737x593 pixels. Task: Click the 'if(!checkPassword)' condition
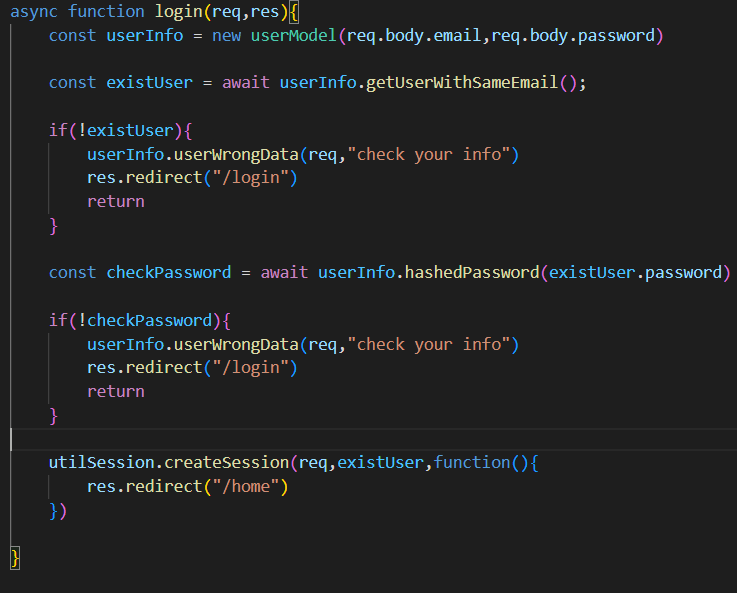135,320
